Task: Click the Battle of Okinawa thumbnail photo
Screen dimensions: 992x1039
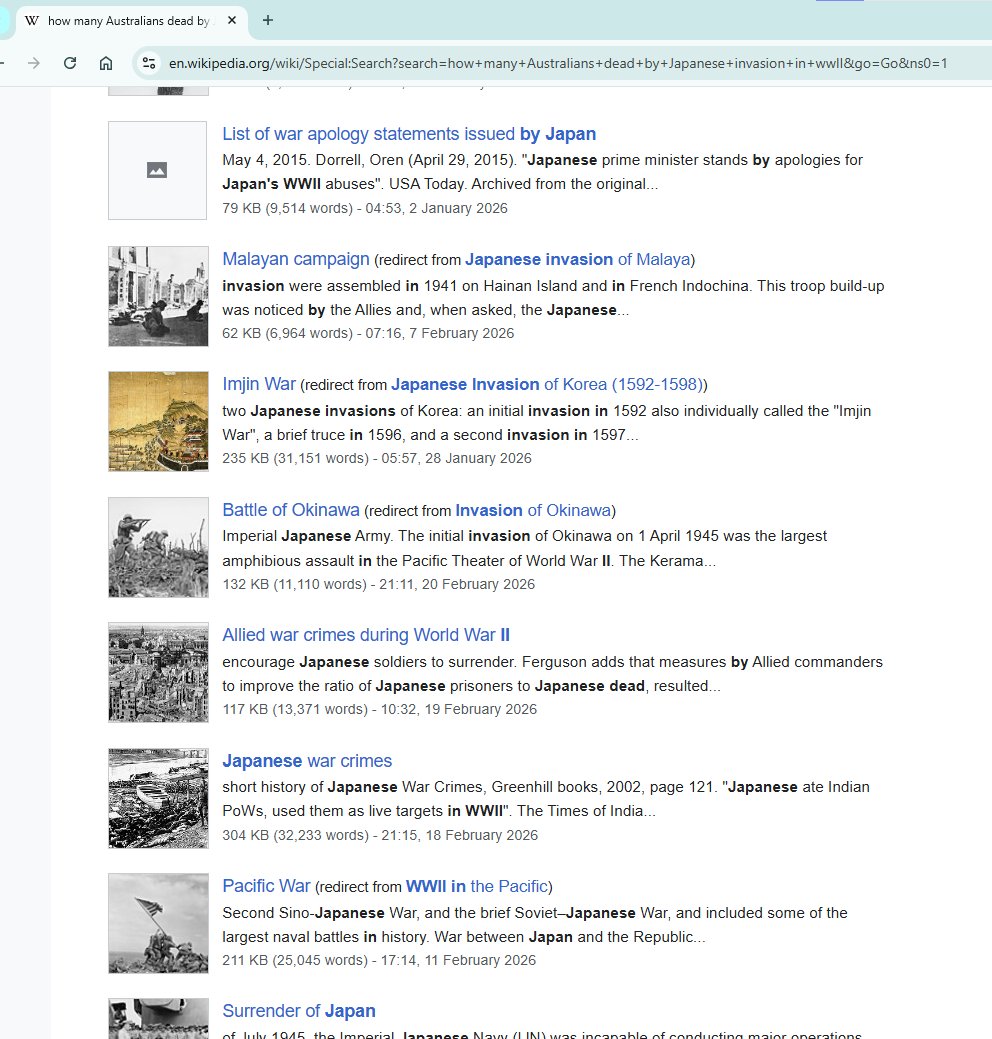Action: [158, 547]
